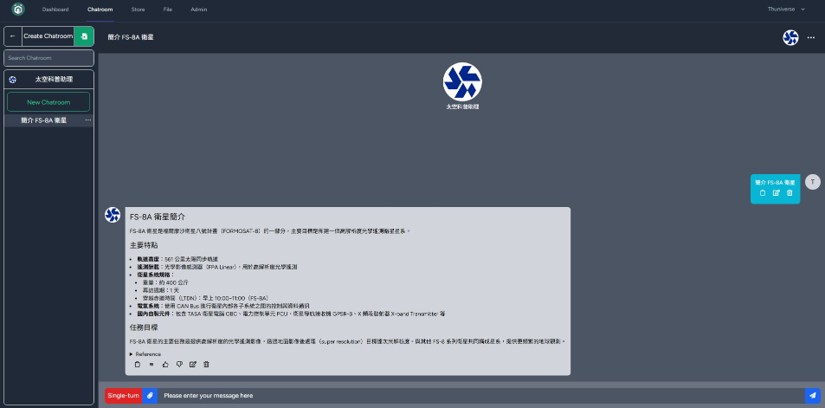Click the thumbs down icon under the response
The height and width of the screenshot is (408, 825).
coord(179,364)
